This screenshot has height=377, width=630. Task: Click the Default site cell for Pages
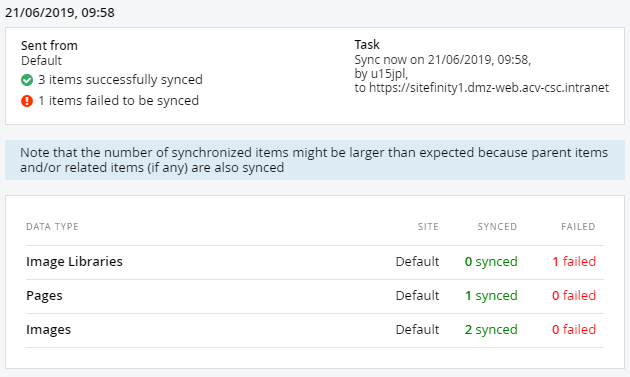[x=417, y=296]
